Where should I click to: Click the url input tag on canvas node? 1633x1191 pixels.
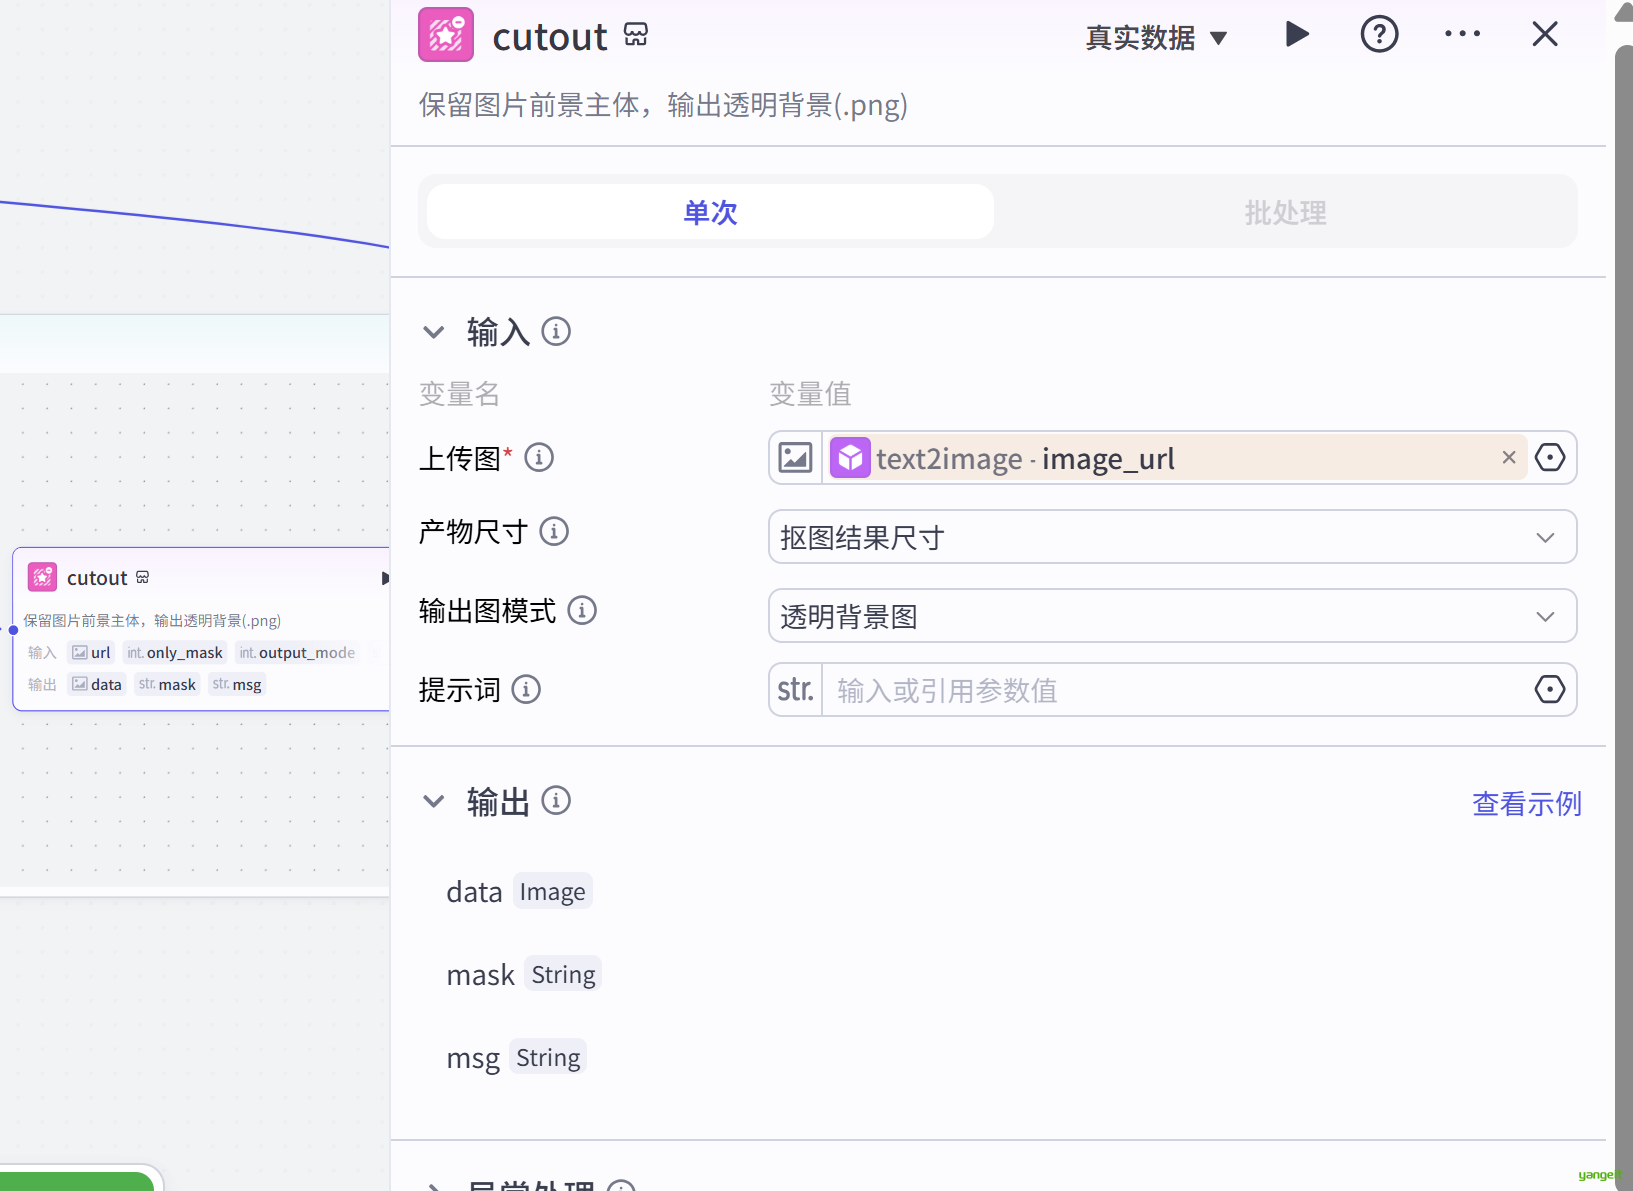91,653
